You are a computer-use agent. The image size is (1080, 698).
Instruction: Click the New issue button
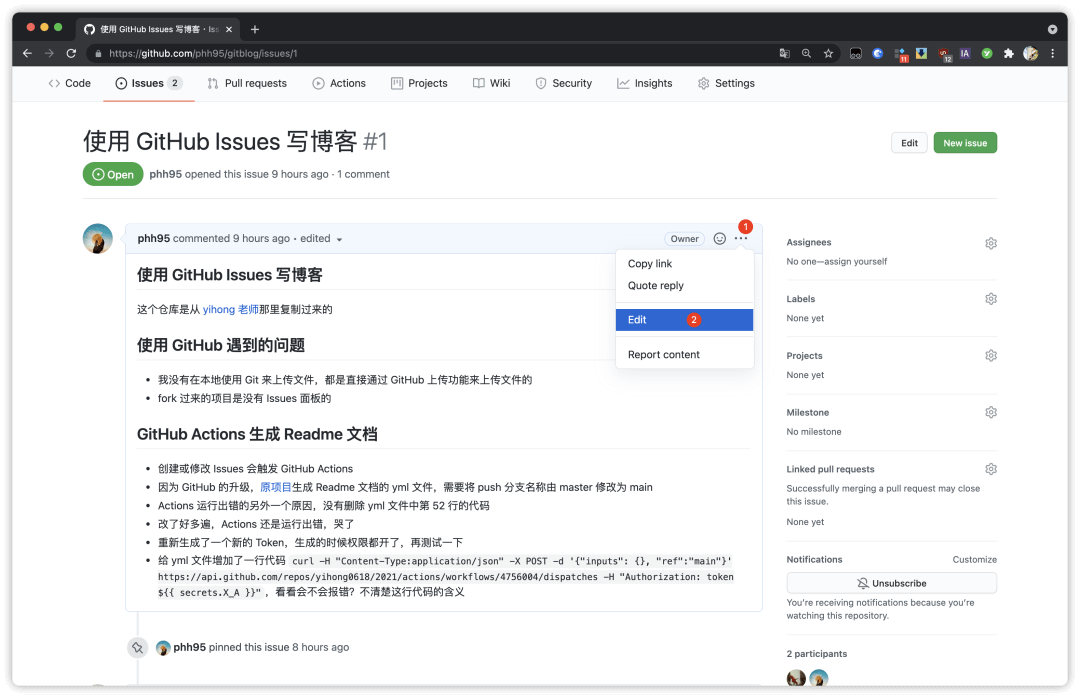(965, 143)
